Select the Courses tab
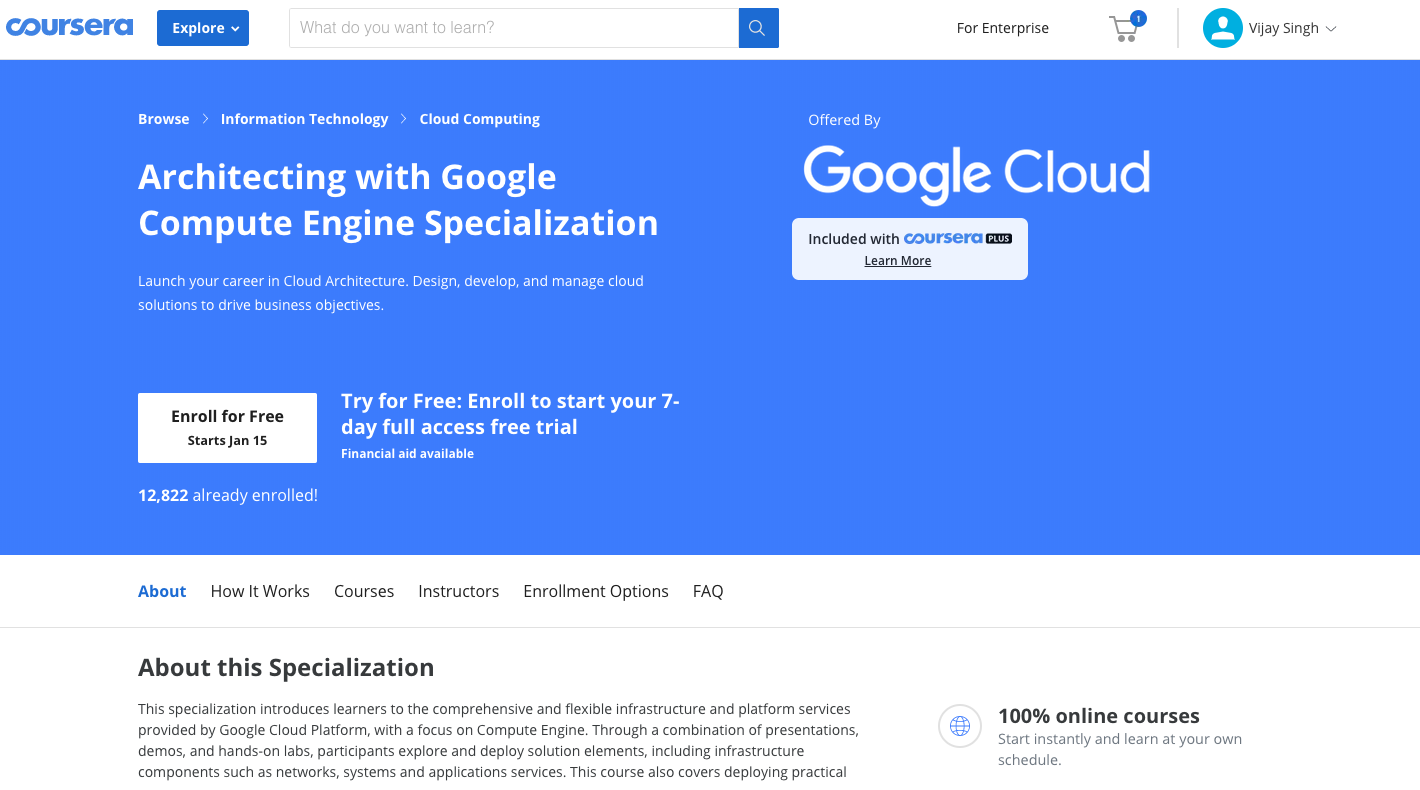Viewport: 1420px width, 790px height. tap(364, 591)
